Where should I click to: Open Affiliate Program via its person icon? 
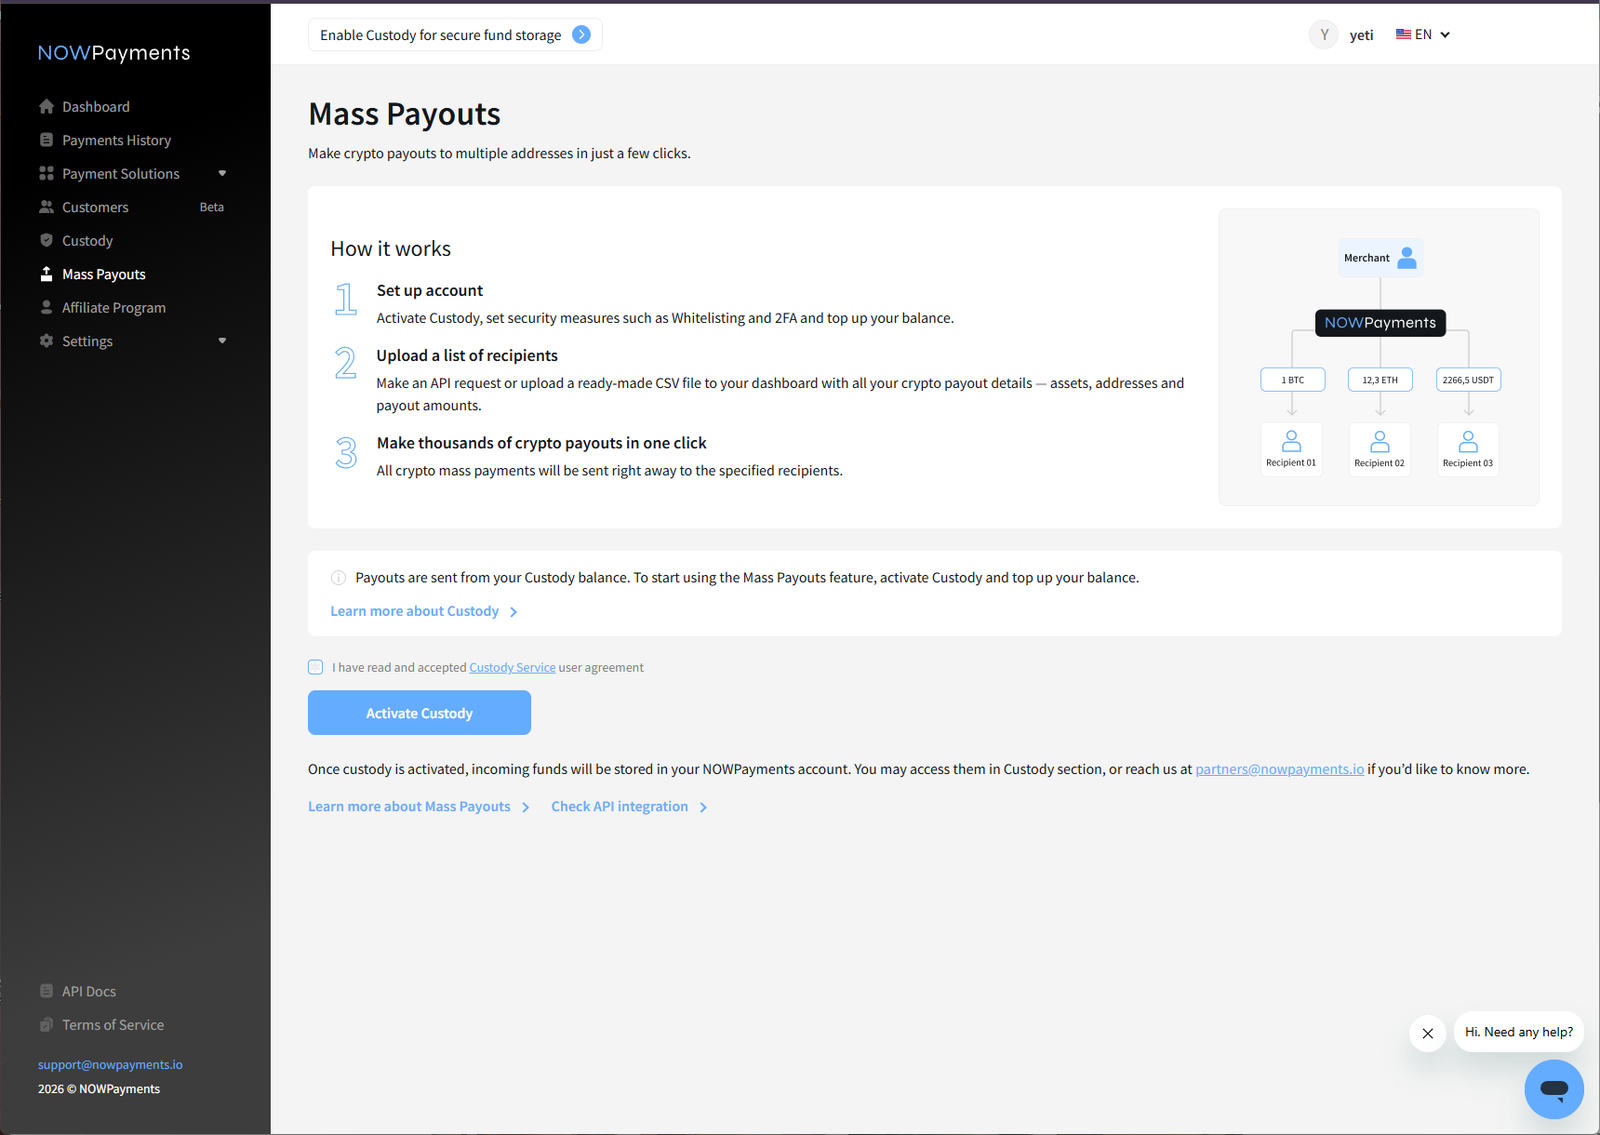click(x=47, y=307)
